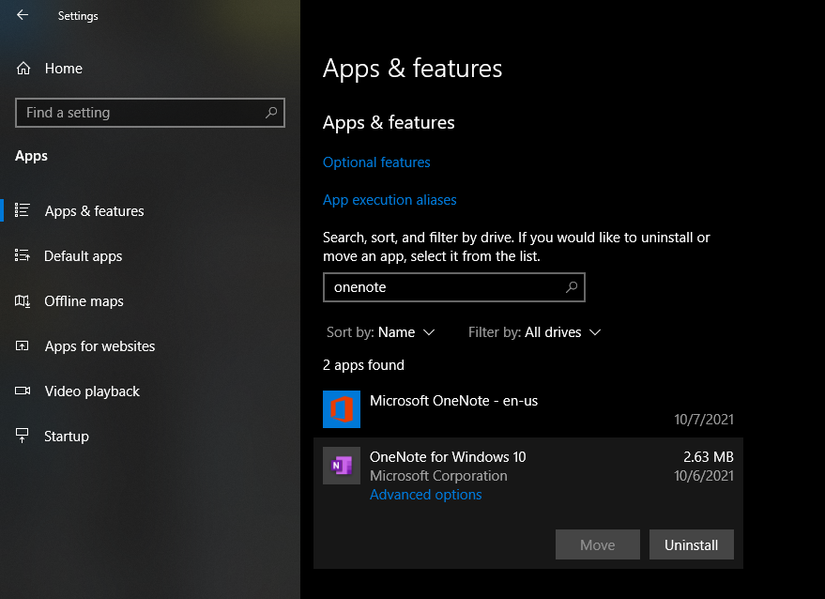Screen dimensions: 825x599
Task: Open Advanced options for OneNote for Windows 10
Action: [x=426, y=494]
